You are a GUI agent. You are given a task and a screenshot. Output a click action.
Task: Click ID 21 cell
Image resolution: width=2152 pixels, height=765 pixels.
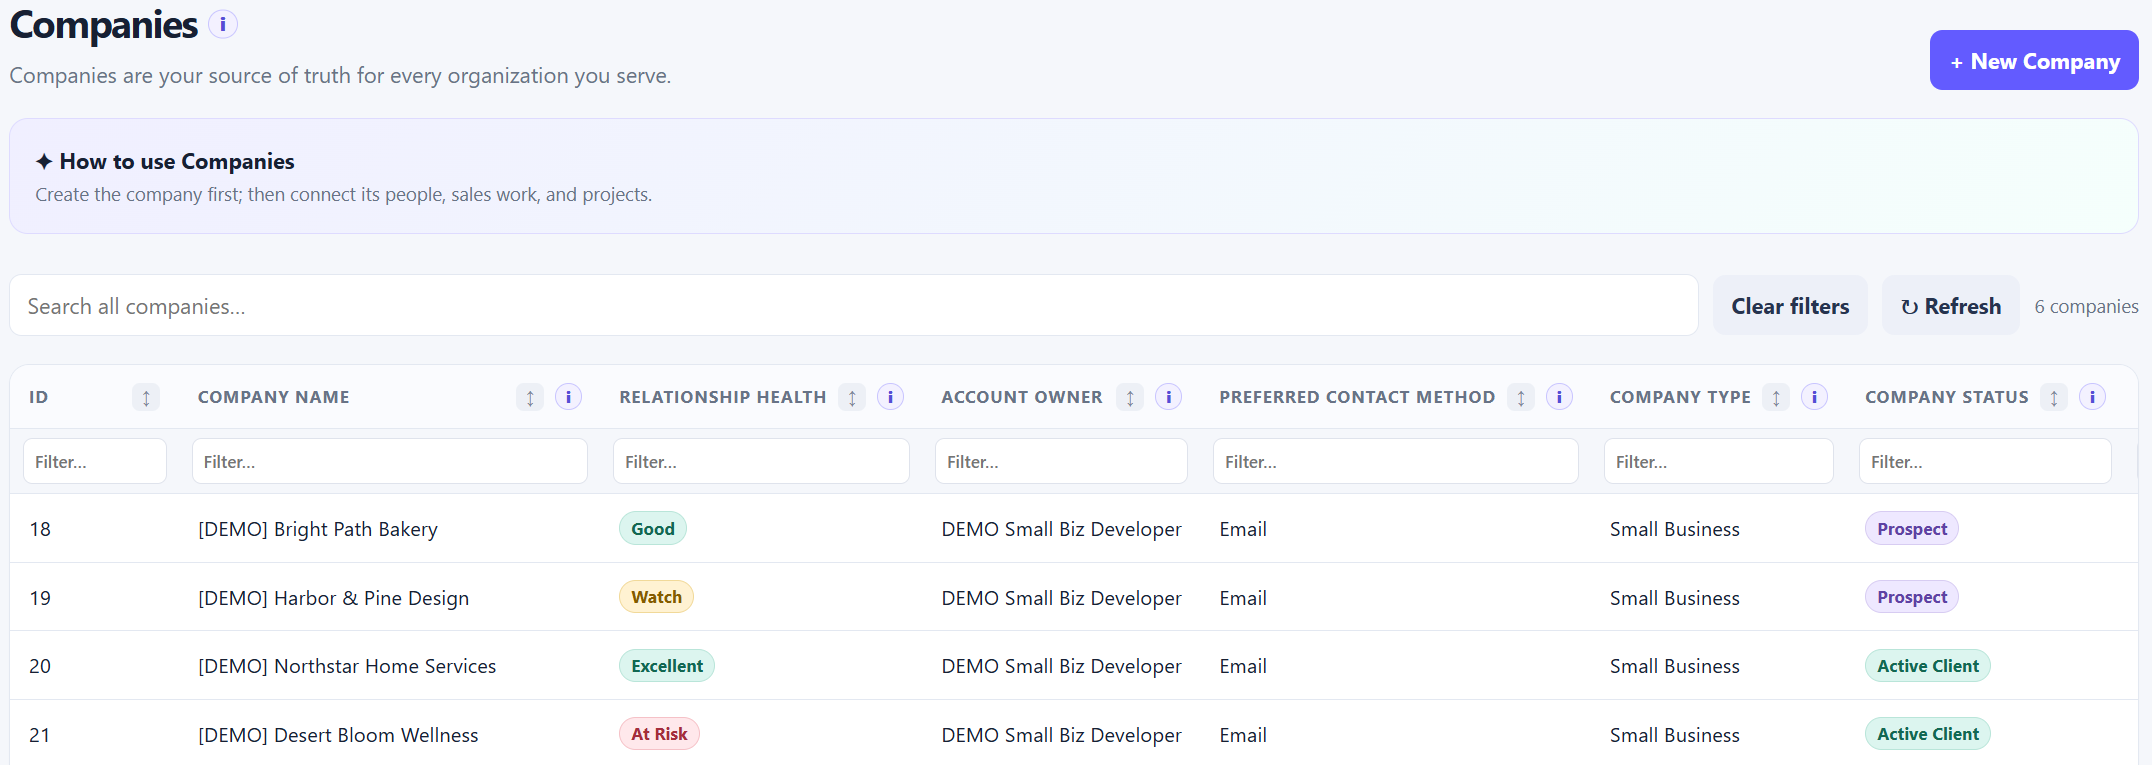click(x=40, y=735)
